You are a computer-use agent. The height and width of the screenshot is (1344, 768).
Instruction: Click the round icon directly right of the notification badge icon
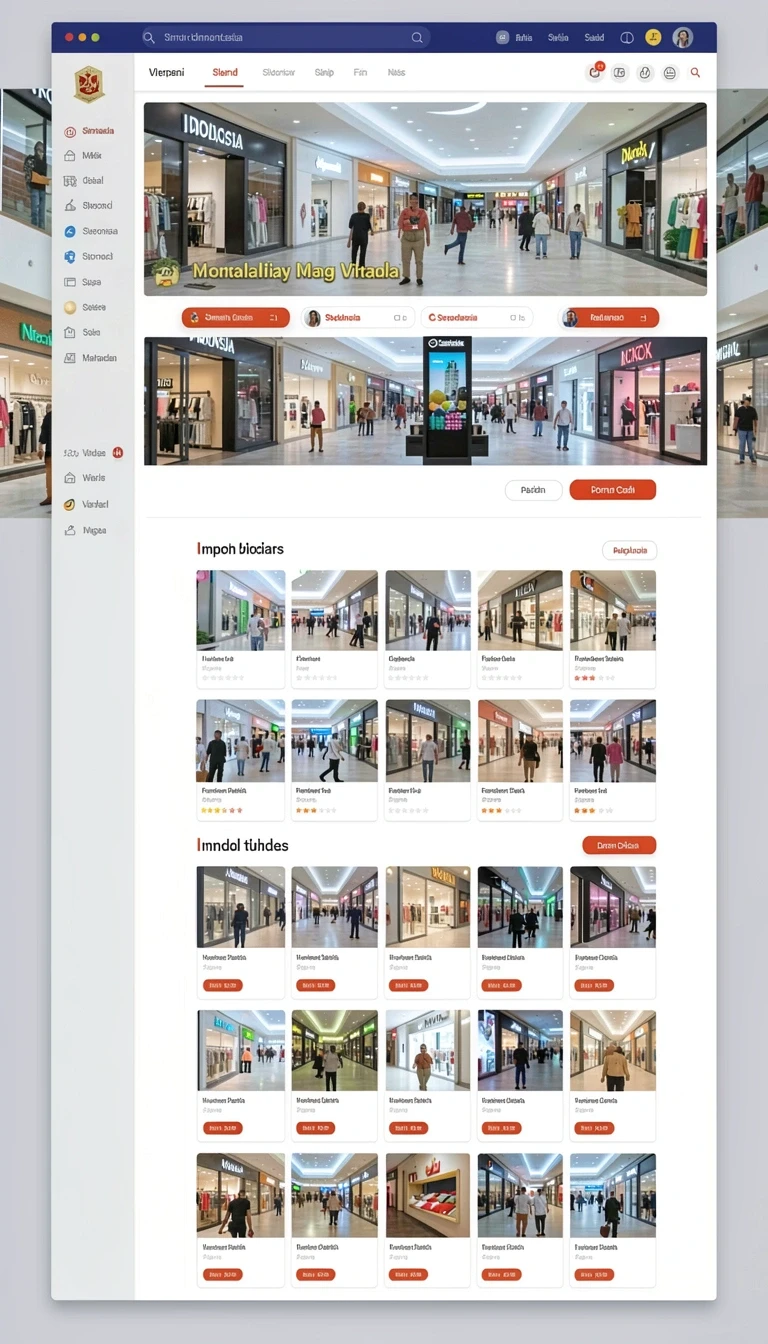[620, 72]
